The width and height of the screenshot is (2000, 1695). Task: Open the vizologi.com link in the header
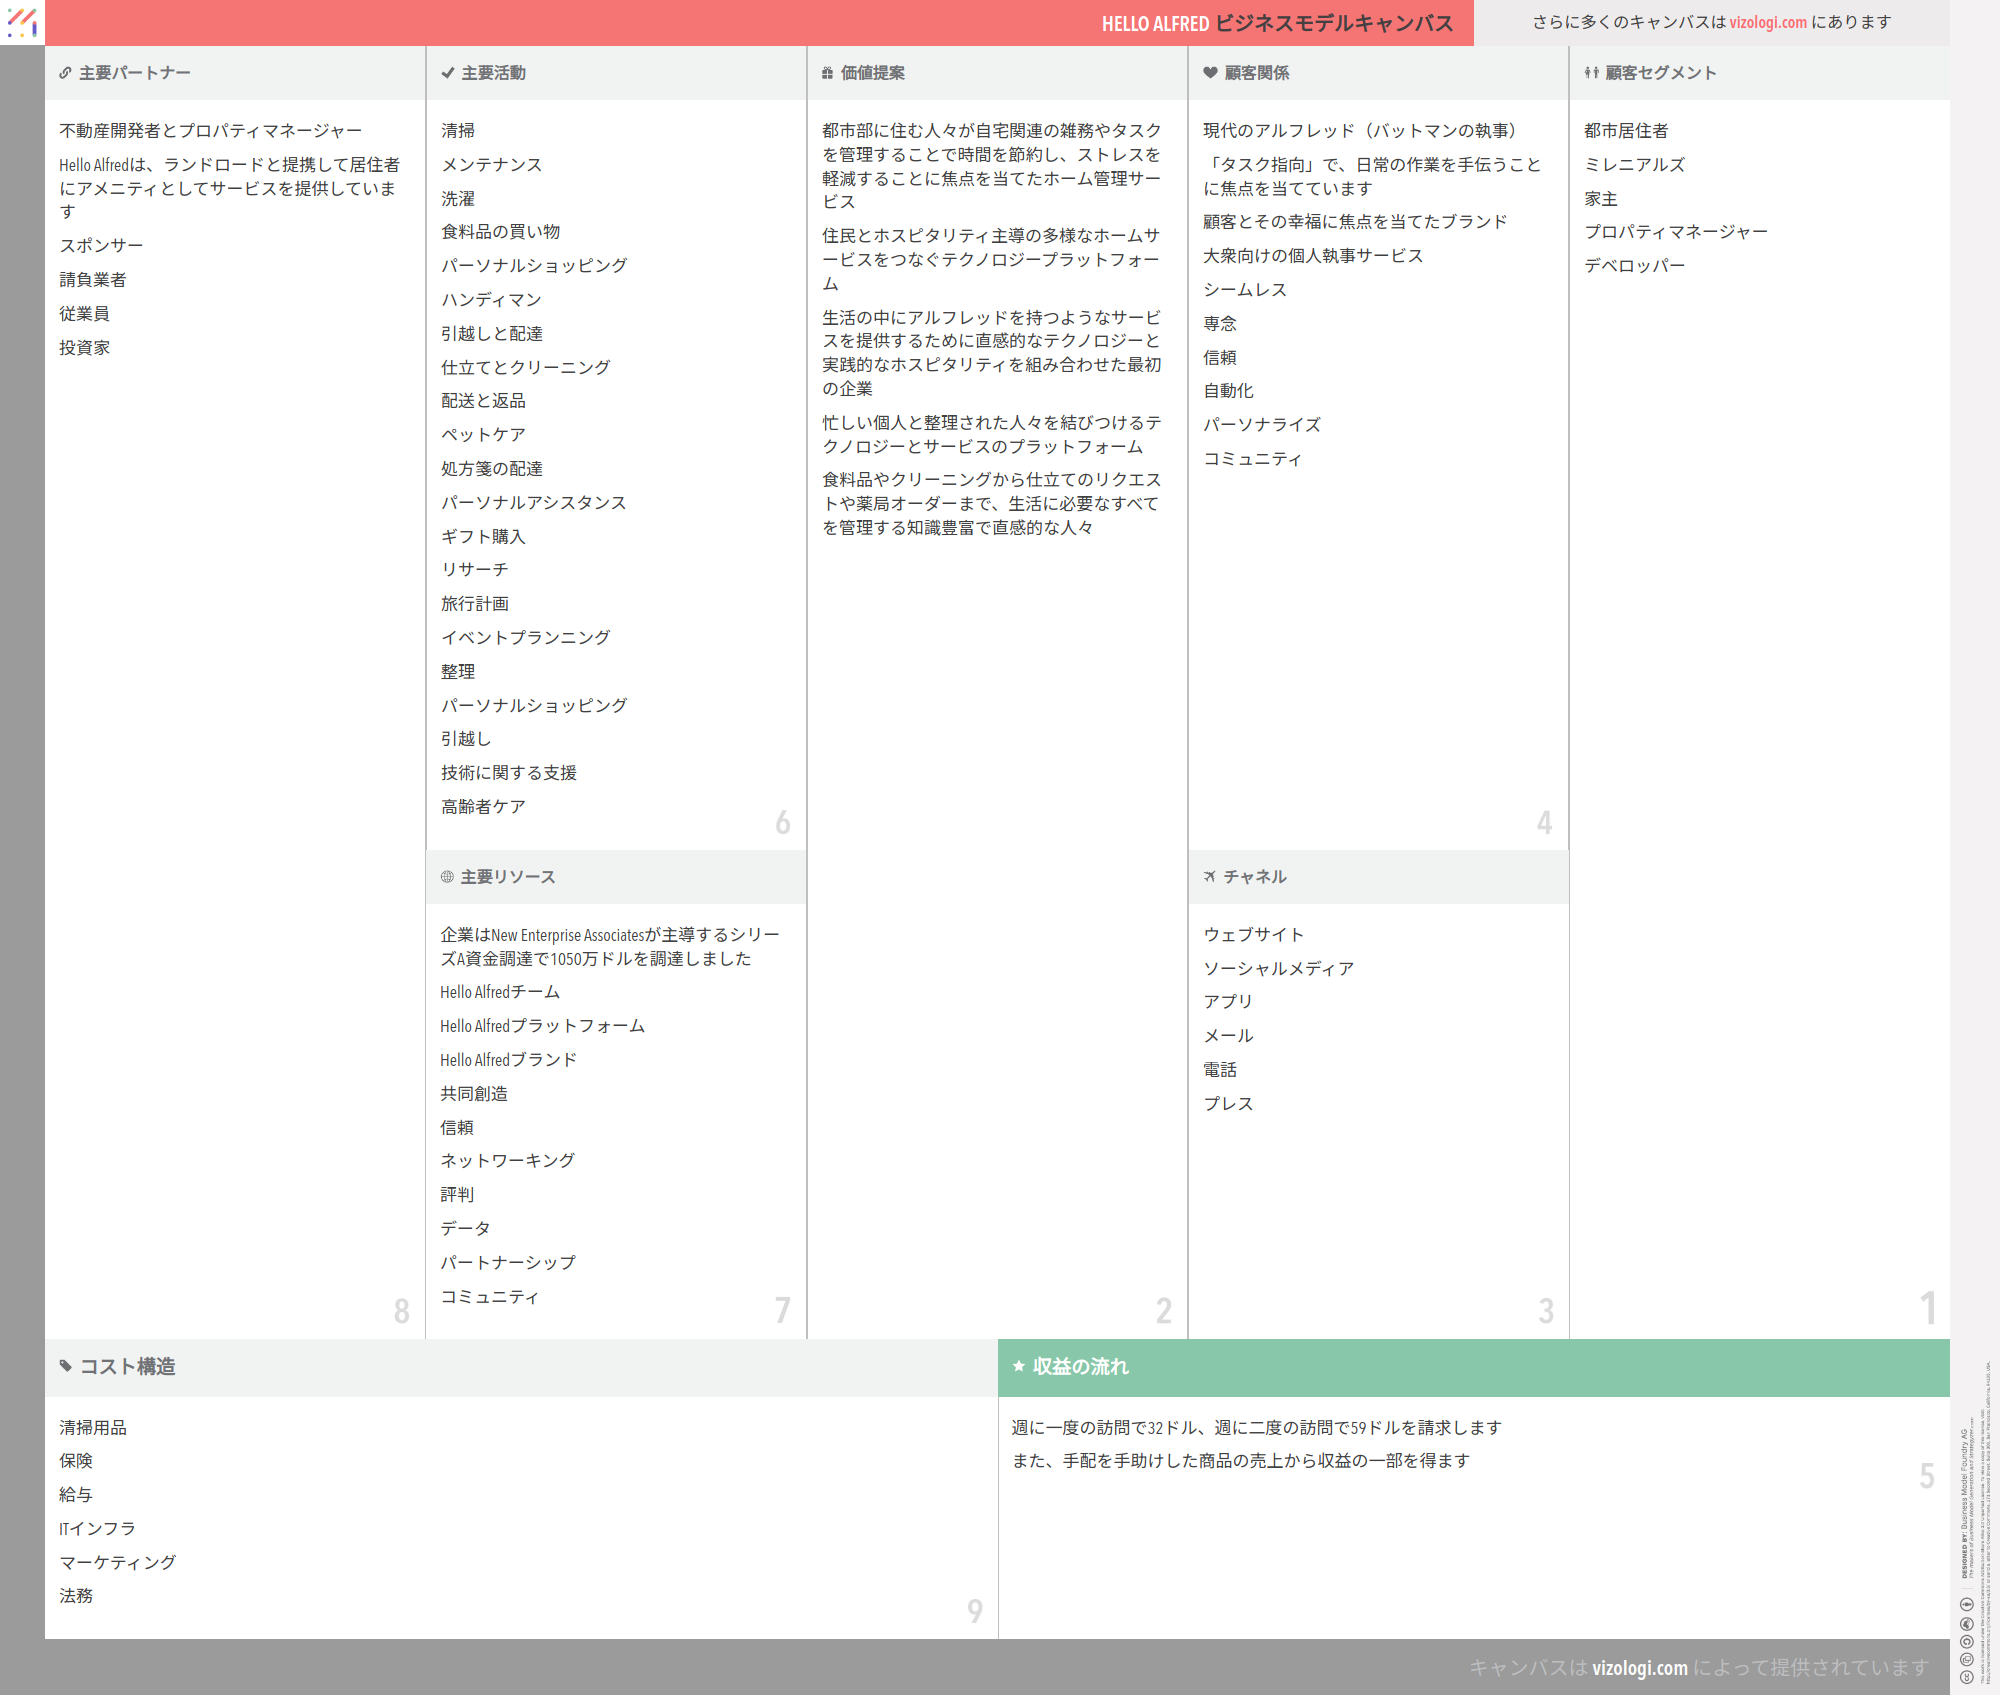click(1767, 22)
